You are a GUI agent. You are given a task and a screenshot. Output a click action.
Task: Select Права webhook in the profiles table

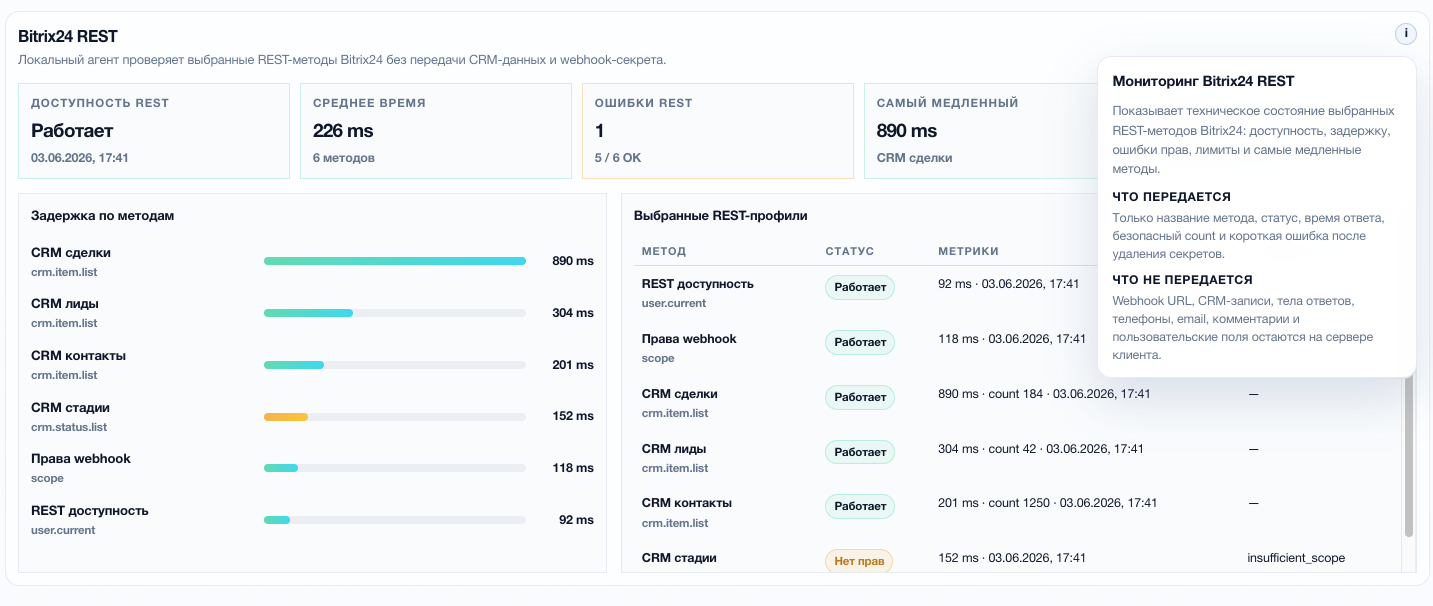tap(689, 339)
